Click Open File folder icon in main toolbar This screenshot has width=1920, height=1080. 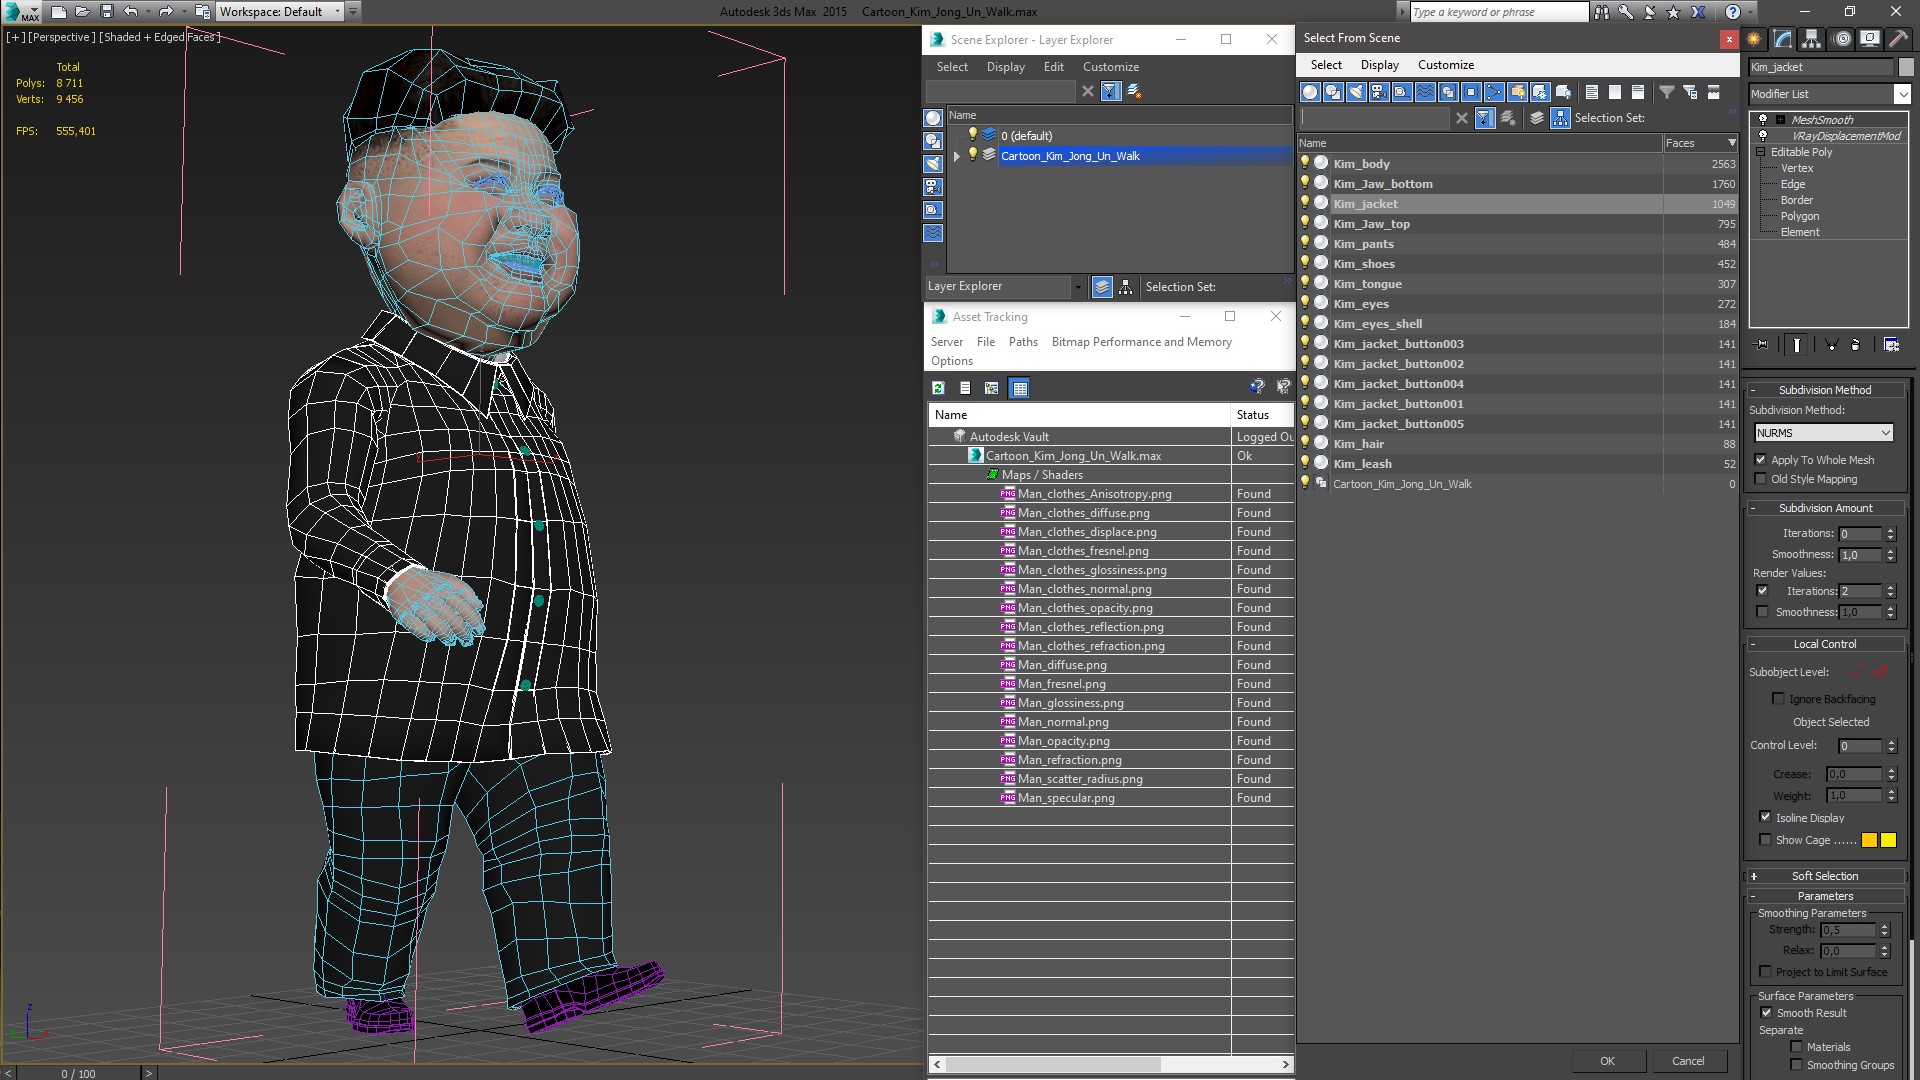(83, 12)
